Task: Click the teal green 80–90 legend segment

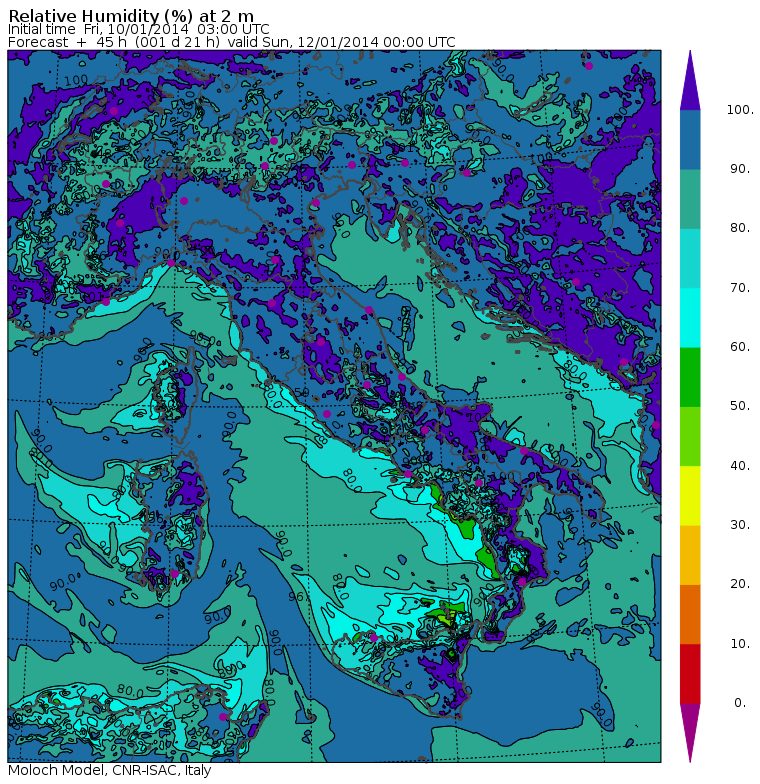Action: tap(690, 199)
